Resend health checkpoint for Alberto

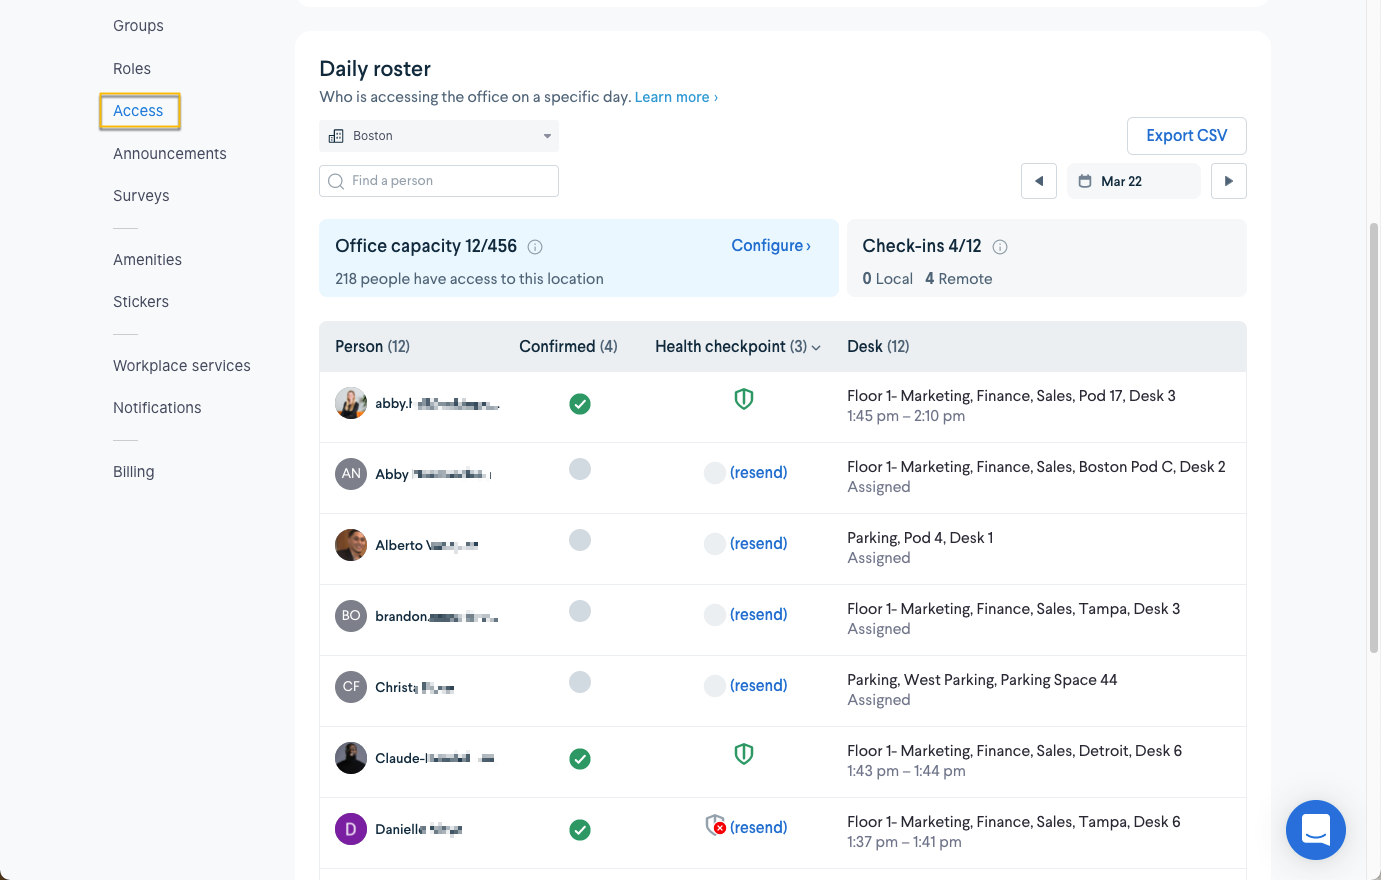pos(759,544)
